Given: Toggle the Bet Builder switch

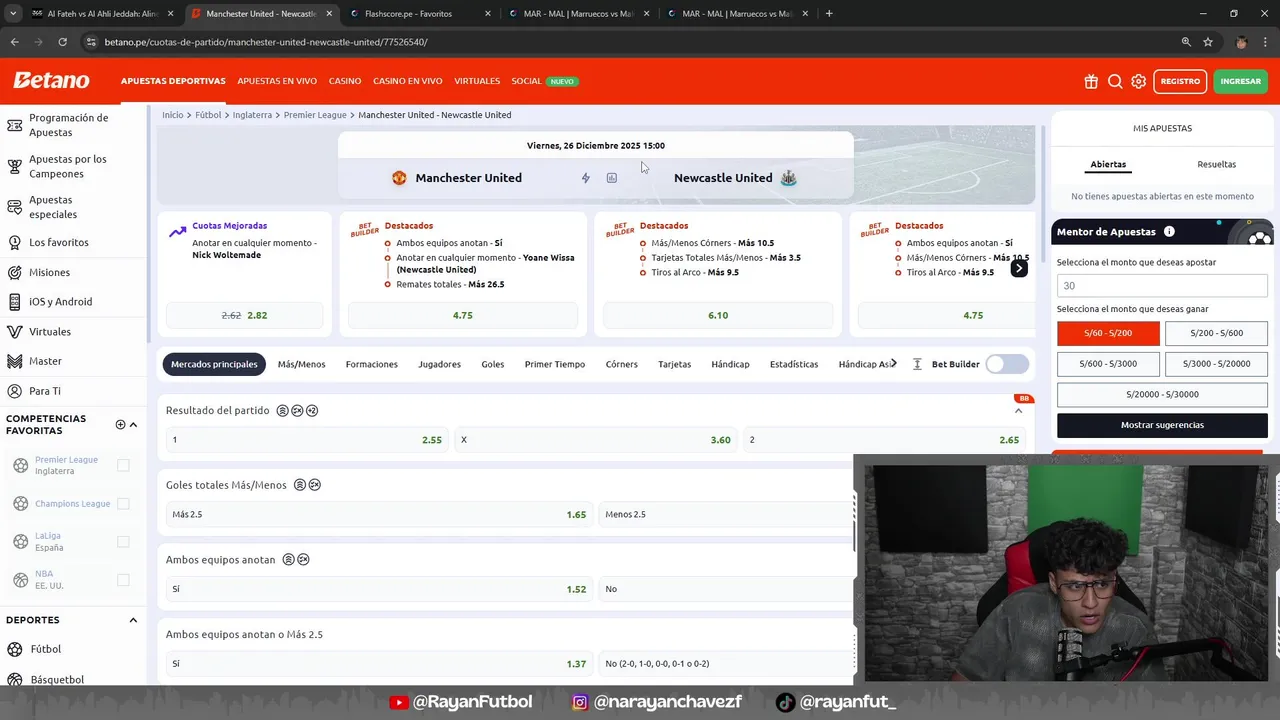Looking at the screenshot, I should 1006,364.
